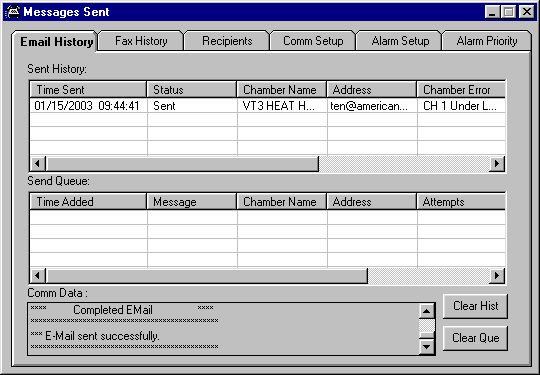Select the Alarm Priority tab
Screen dimensions: 540x375
coord(487,41)
